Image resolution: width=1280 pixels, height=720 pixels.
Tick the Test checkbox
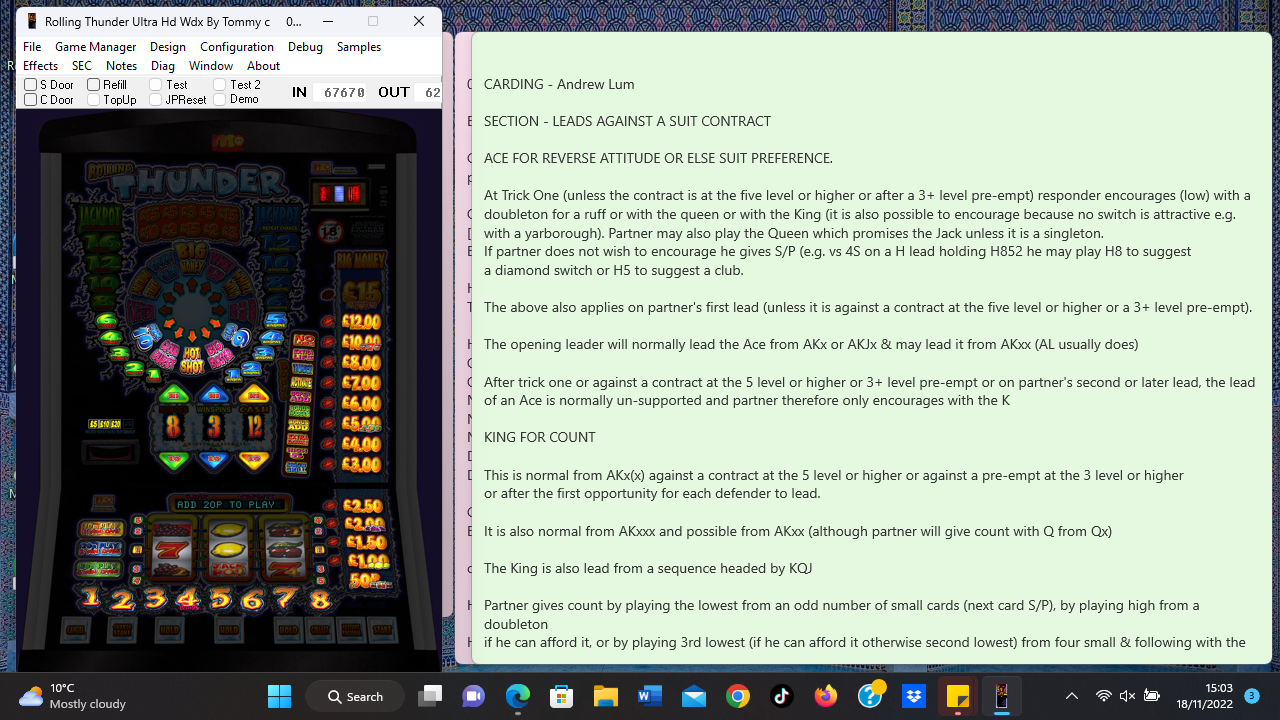point(156,85)
